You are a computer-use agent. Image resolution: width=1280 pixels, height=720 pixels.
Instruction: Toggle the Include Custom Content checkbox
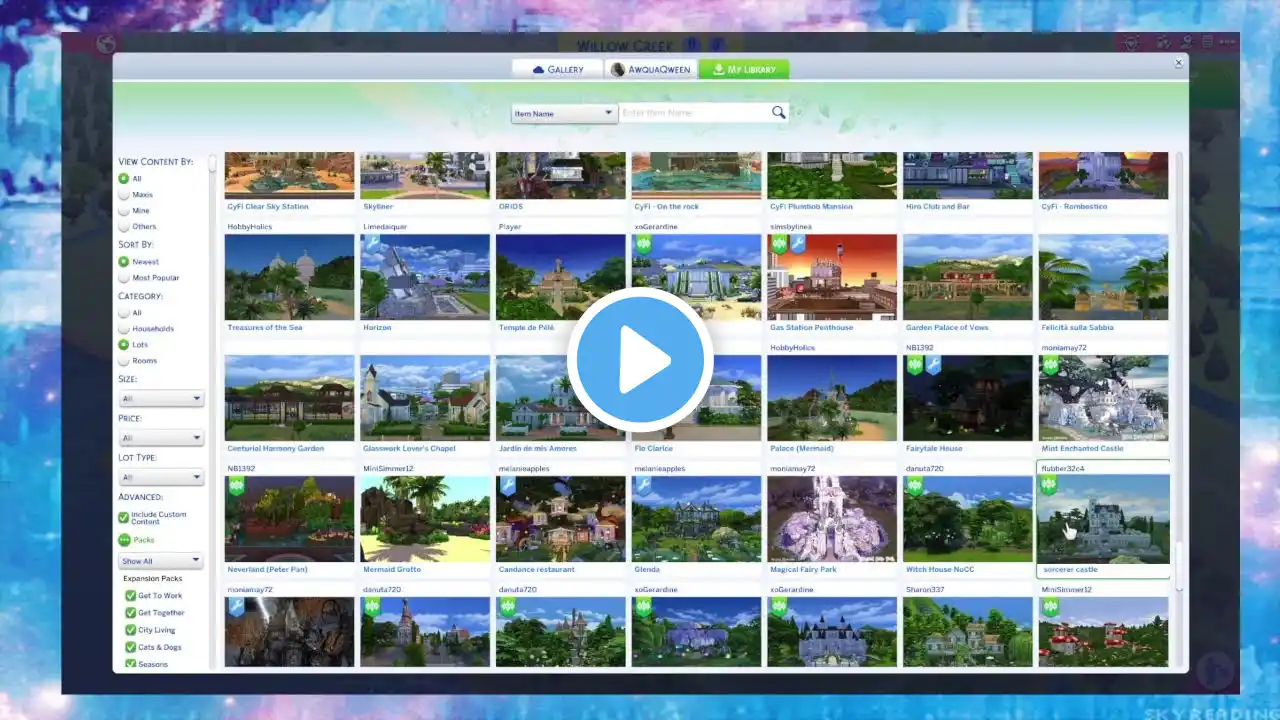pyautogui.click(x=124, y=518)
